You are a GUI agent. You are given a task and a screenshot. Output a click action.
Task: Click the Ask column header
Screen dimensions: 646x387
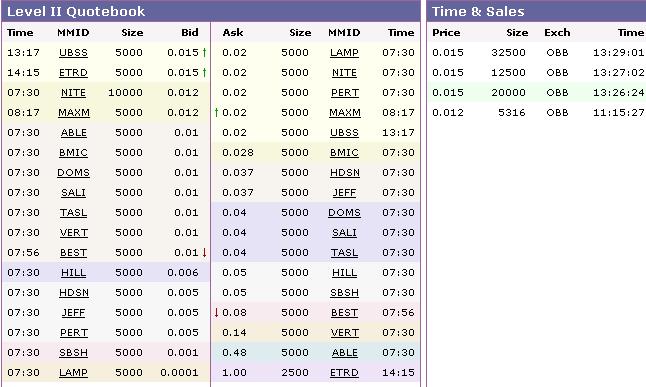(233, 33)
